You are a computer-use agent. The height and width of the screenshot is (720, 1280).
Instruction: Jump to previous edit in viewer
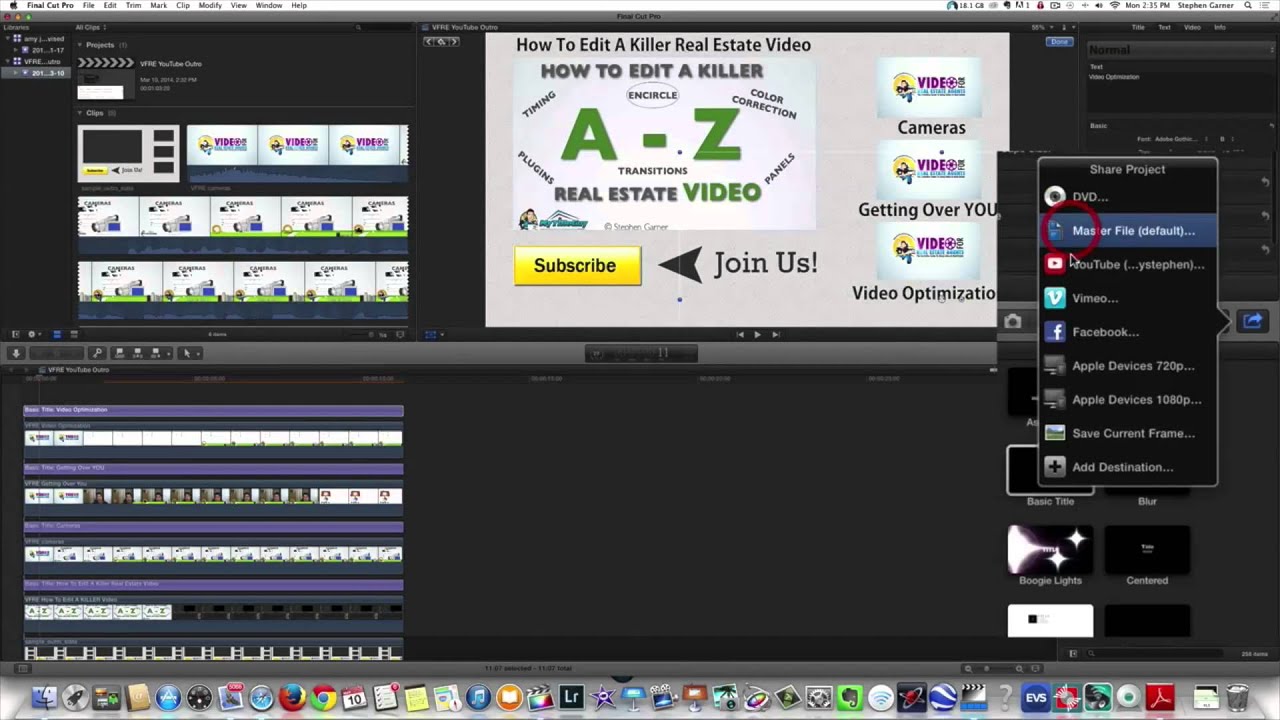point(739,335)
